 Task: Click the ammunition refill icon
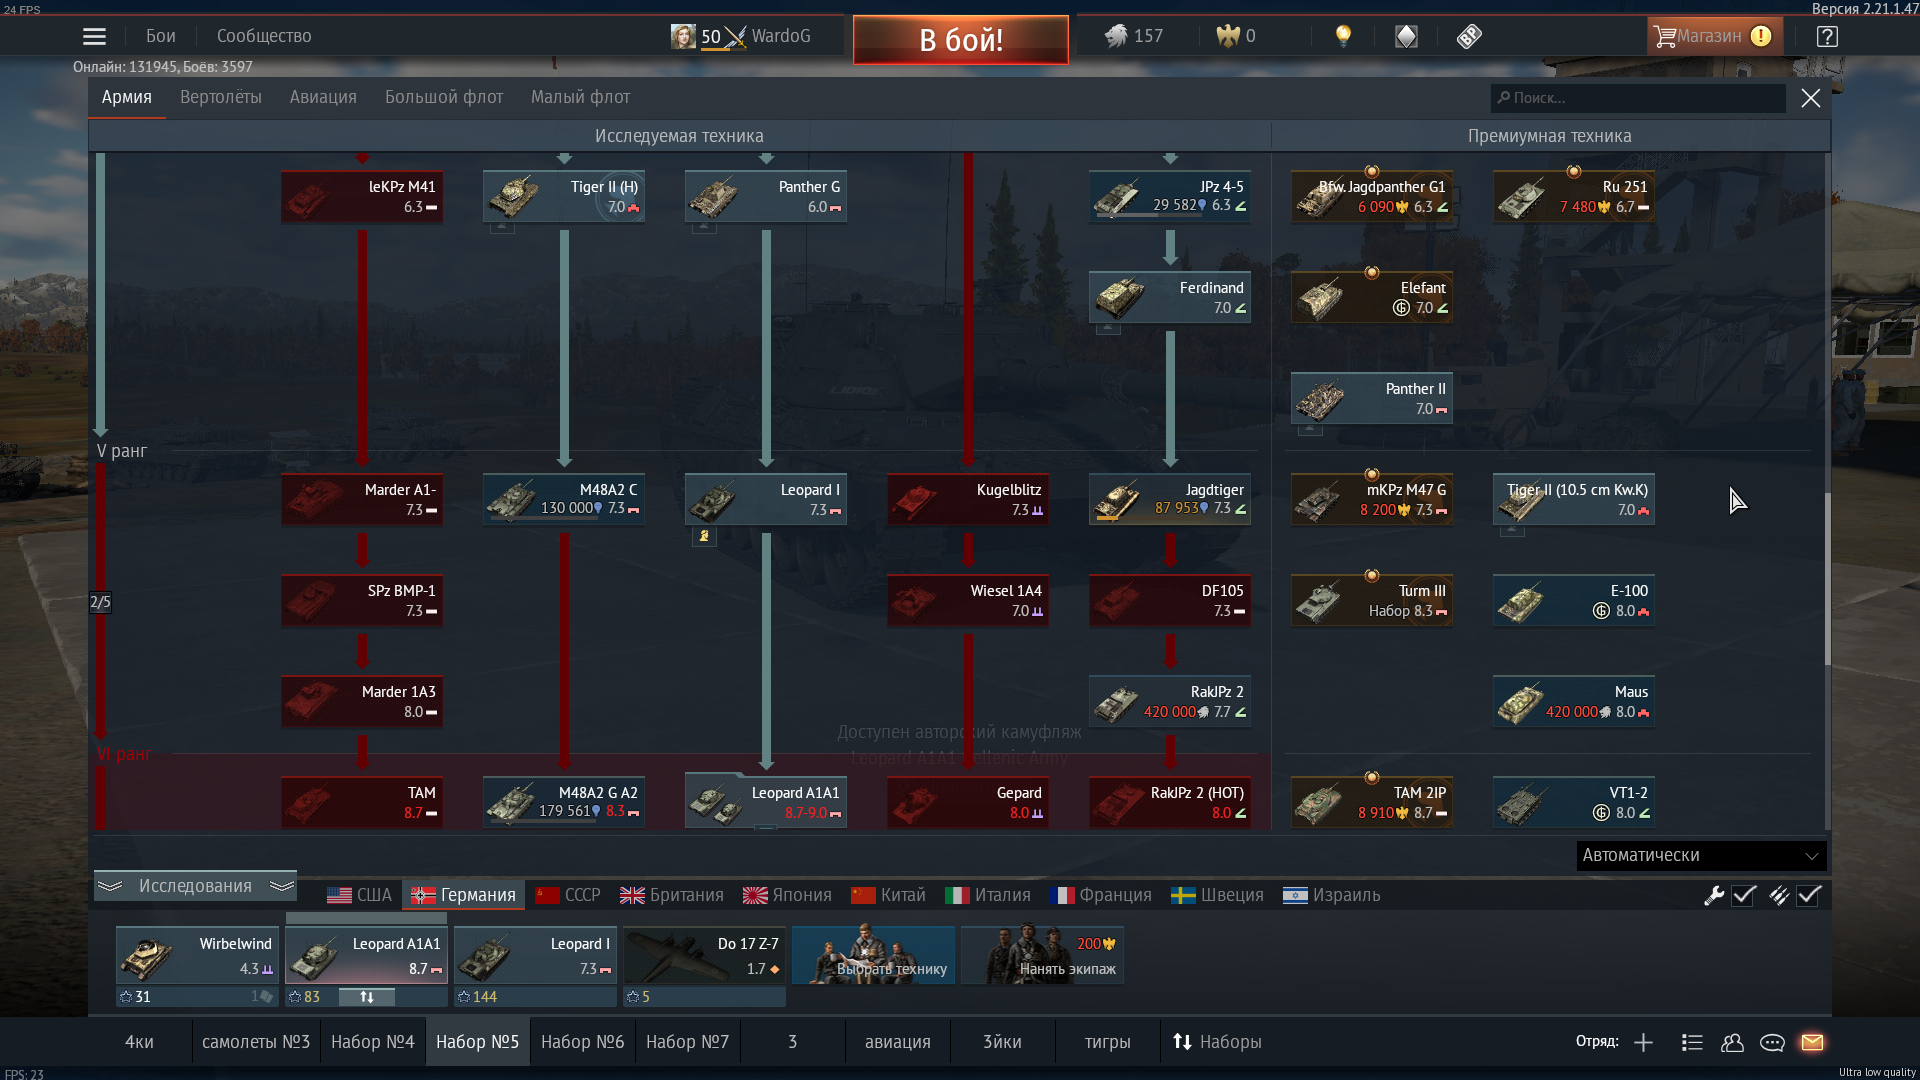tap(1778, 896)
